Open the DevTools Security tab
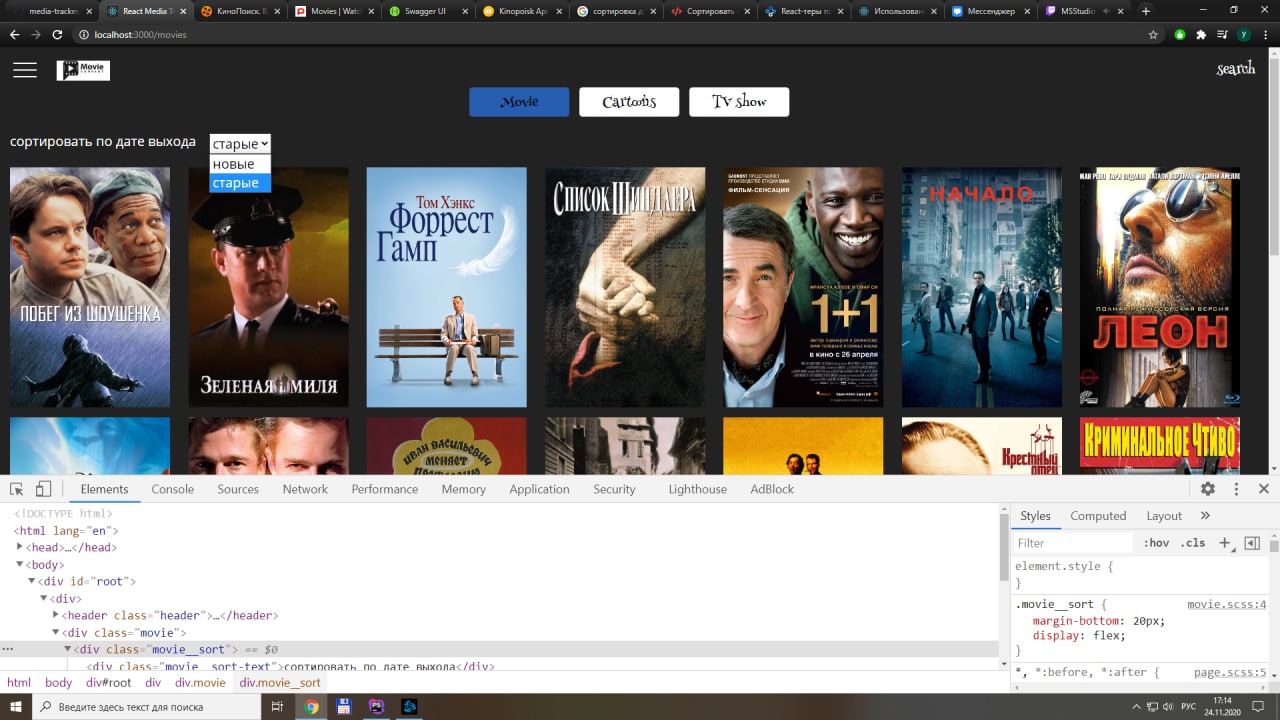 pos(614,489)
